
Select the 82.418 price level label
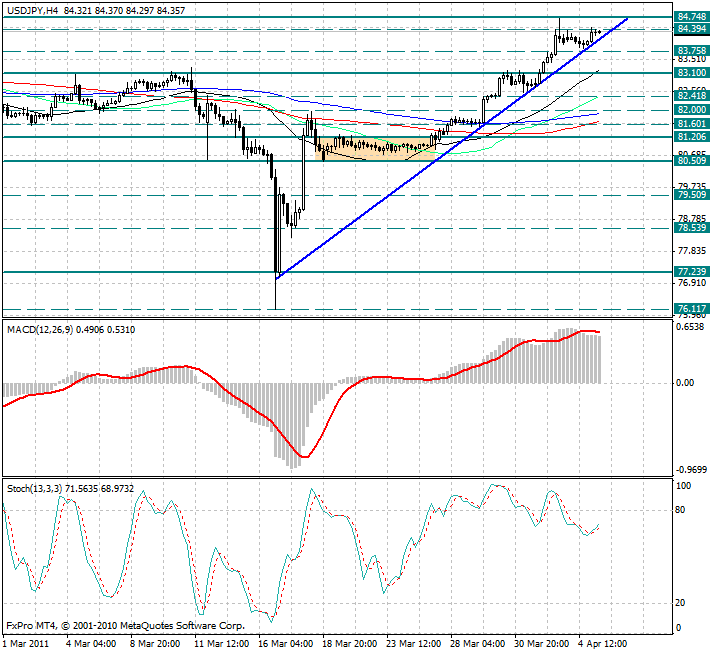[x=691, y=96]
